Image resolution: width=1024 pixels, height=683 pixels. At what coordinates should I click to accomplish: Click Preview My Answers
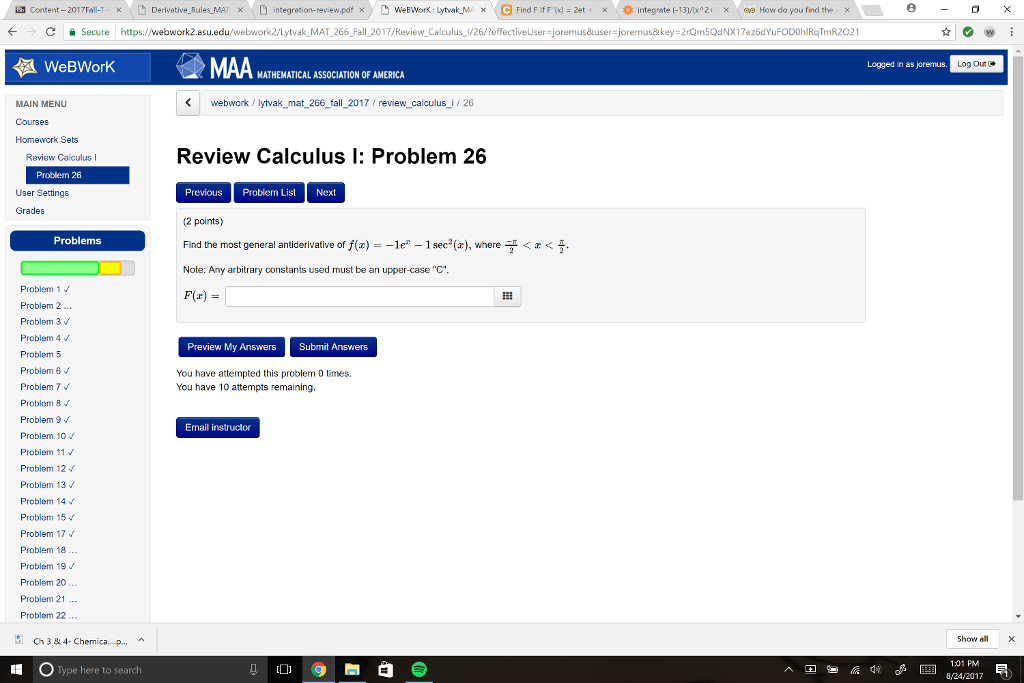click(232, 347)
